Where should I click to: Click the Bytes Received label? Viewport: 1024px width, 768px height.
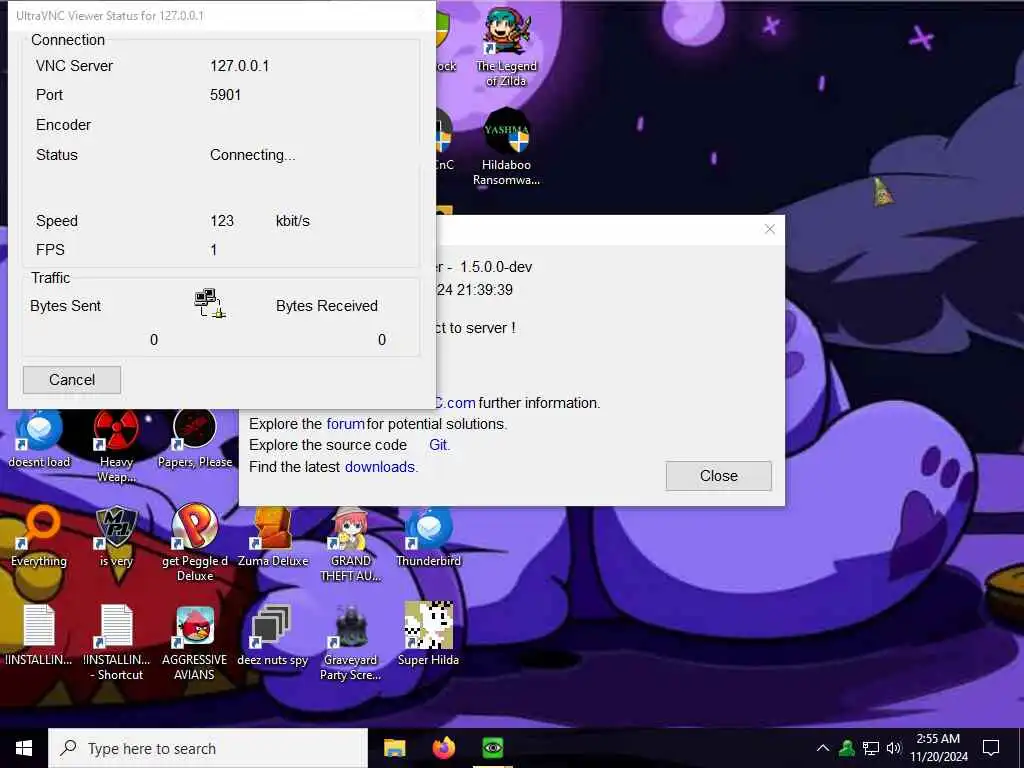tap(327, 306)
